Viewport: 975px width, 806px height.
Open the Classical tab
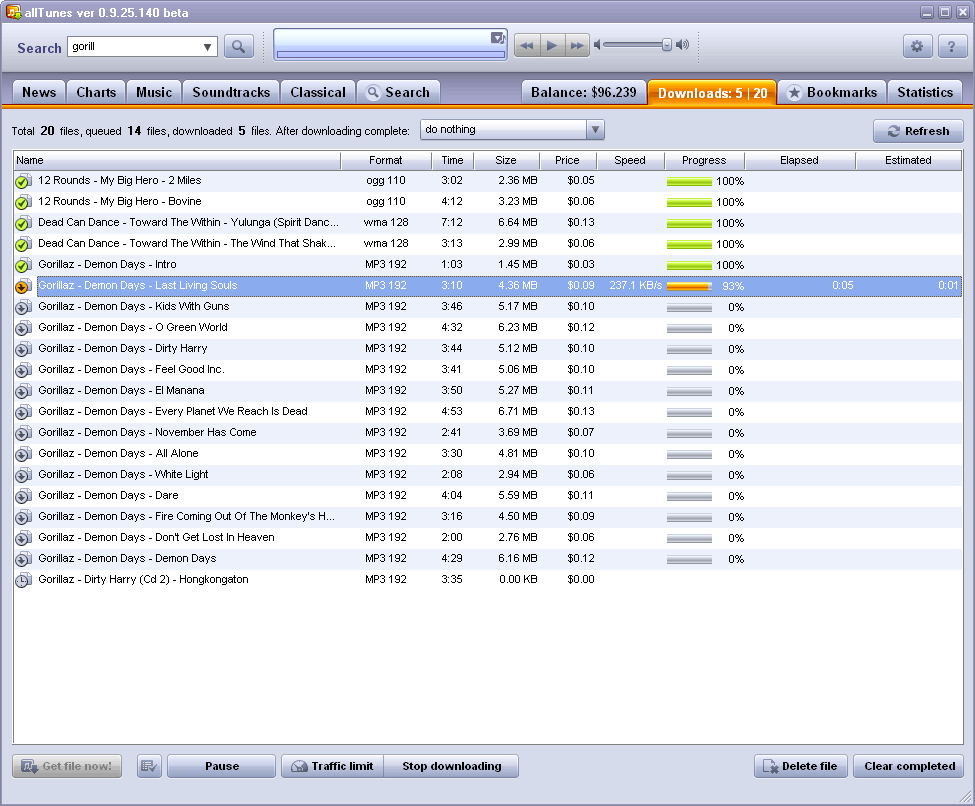click(x=318, y=92)
